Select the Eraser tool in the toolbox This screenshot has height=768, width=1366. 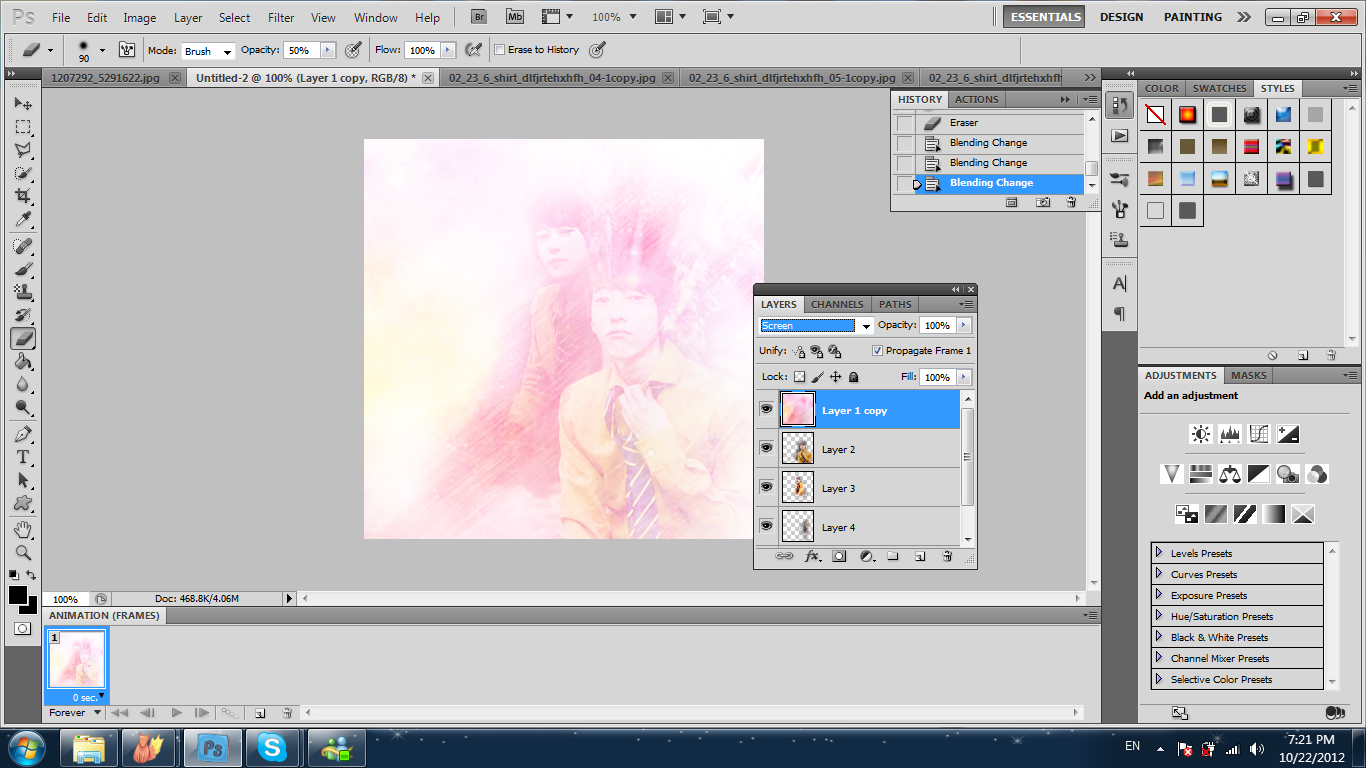pyautogui.click(x=23, y=339)
